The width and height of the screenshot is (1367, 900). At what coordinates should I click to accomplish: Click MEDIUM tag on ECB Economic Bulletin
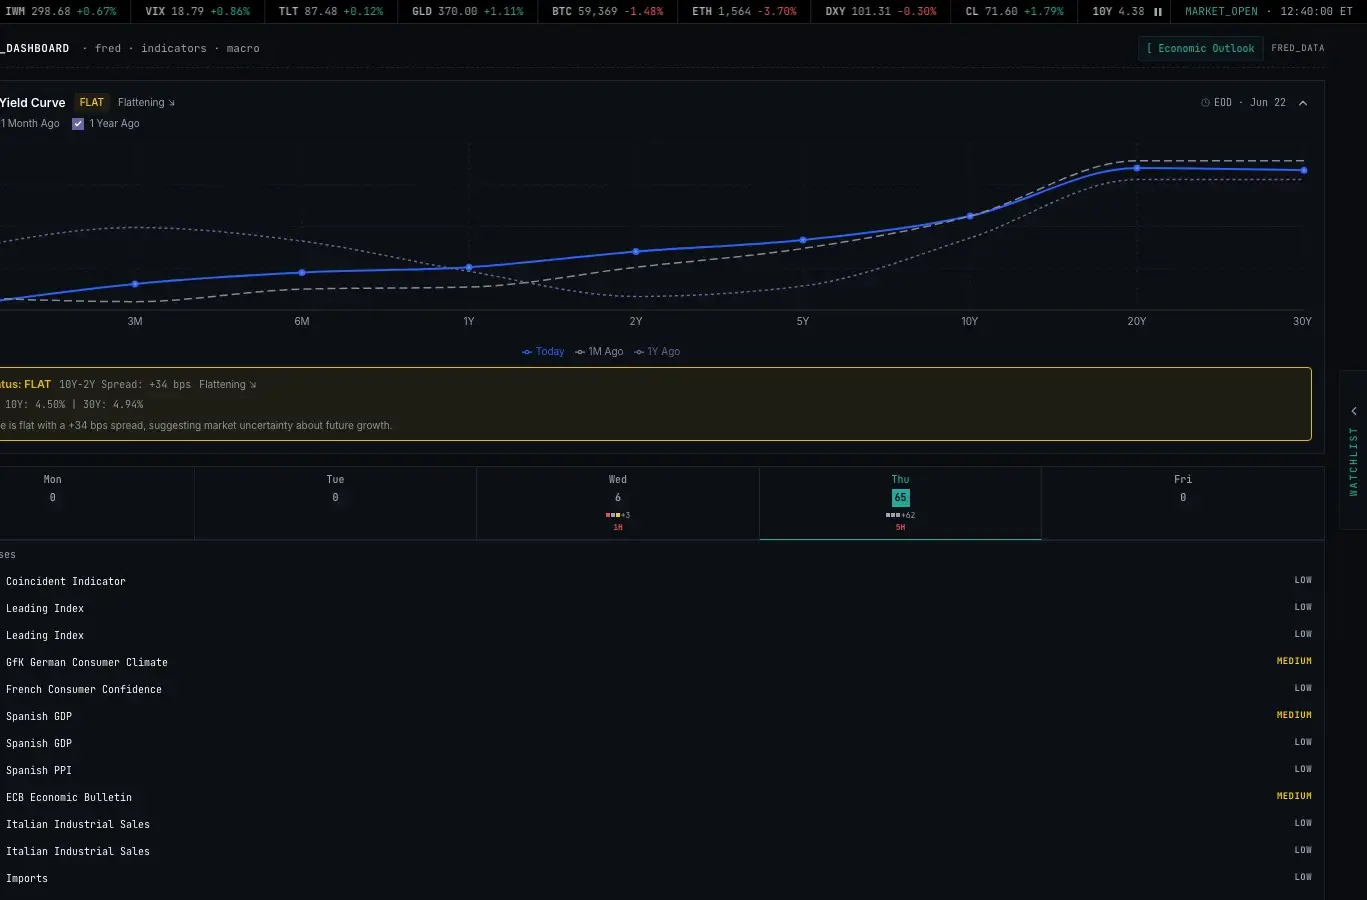point(1294,796)
